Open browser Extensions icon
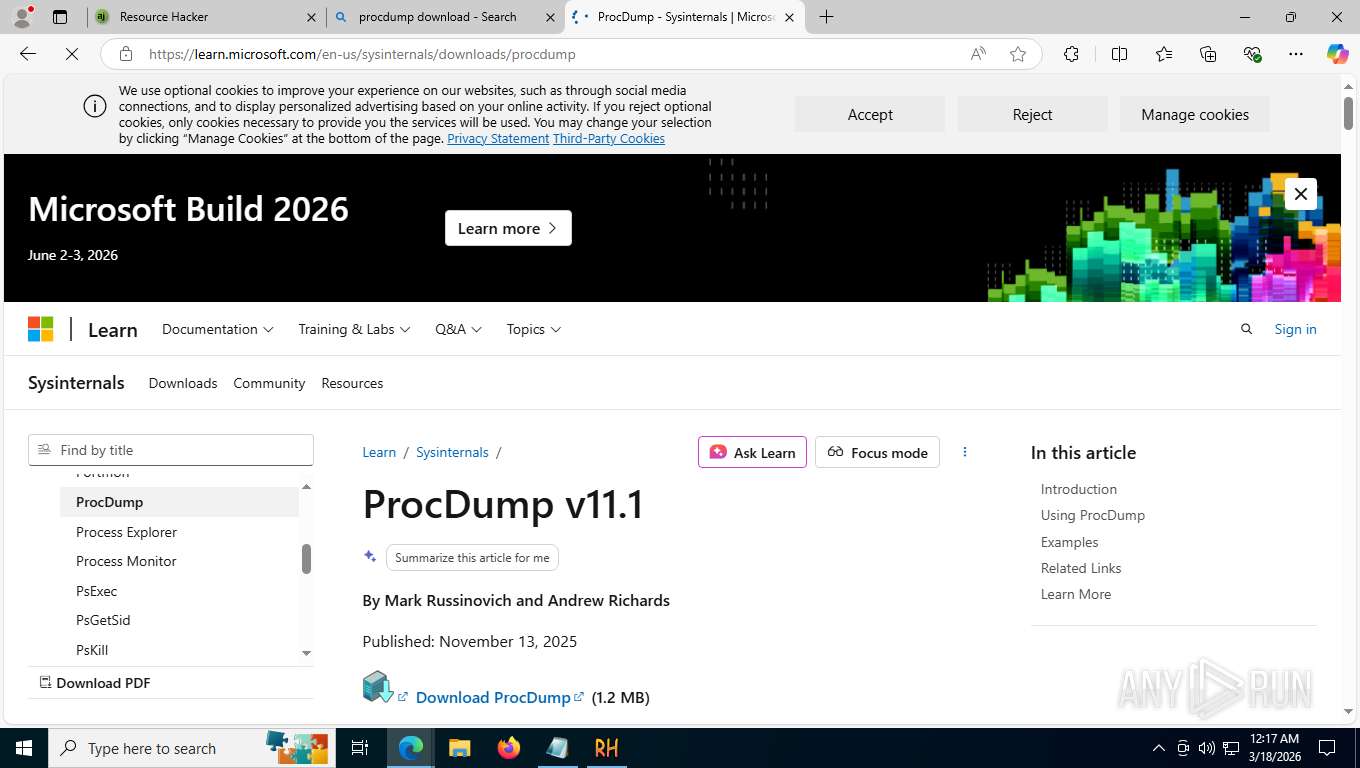The height and width of the screenshot is (768, 1360). click(1071, 54)
